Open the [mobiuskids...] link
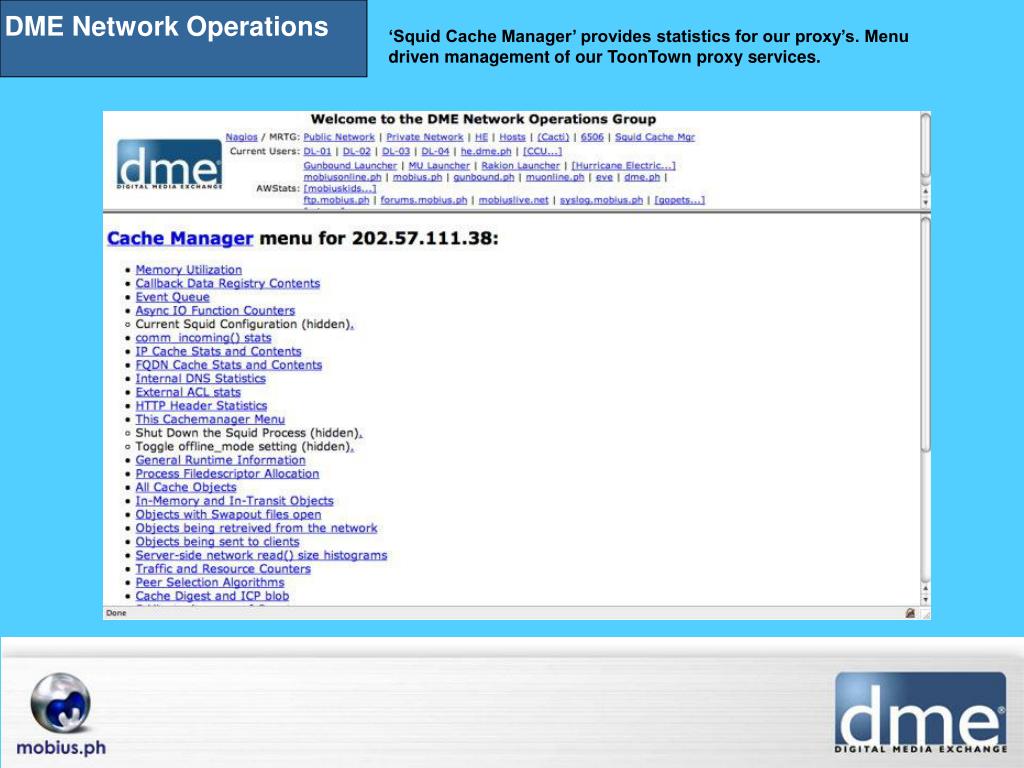 point(340,189)
